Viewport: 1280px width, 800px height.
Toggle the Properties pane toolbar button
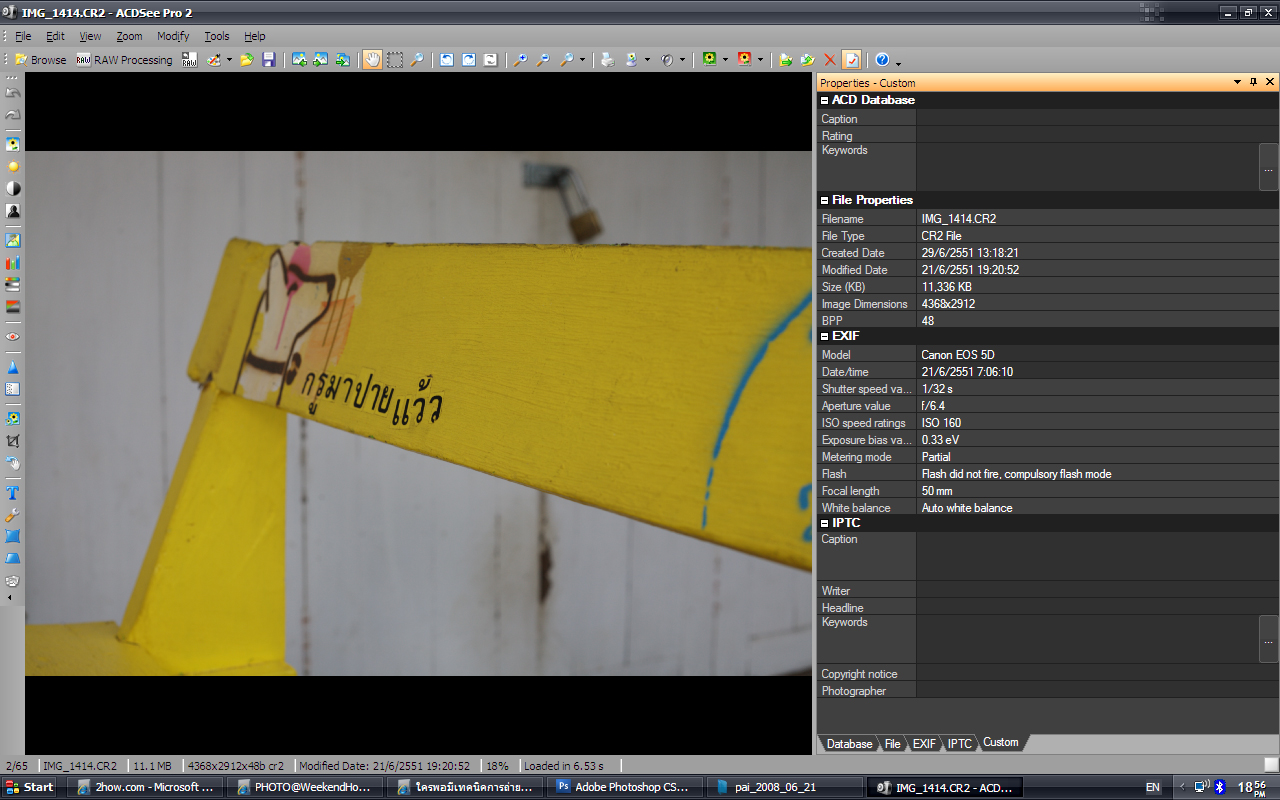851,60
